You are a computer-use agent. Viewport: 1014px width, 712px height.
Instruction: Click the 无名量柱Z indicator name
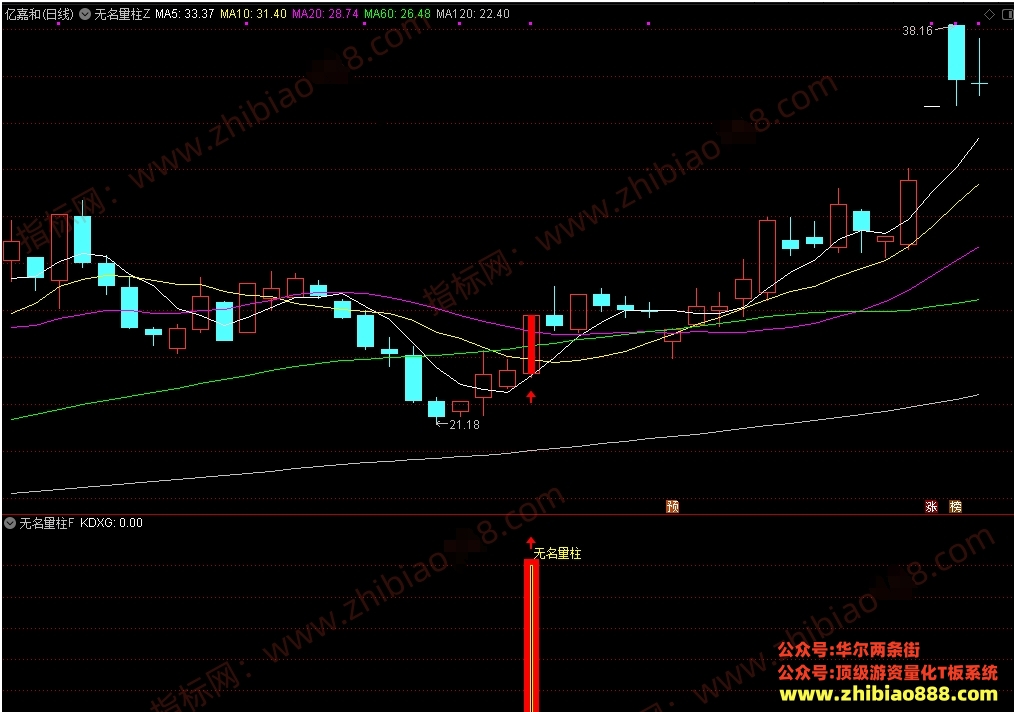tap(122, 14)
